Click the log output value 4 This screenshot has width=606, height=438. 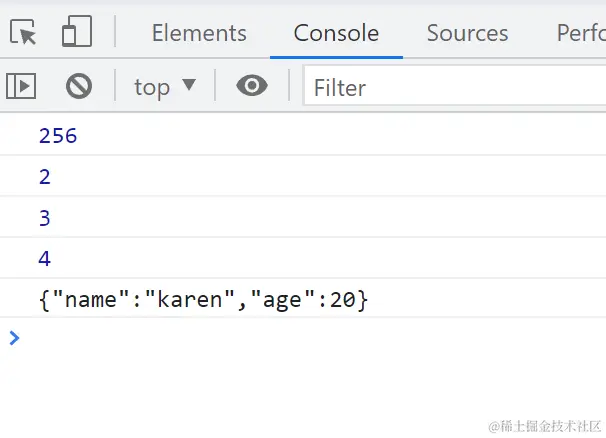pos(45,259)
